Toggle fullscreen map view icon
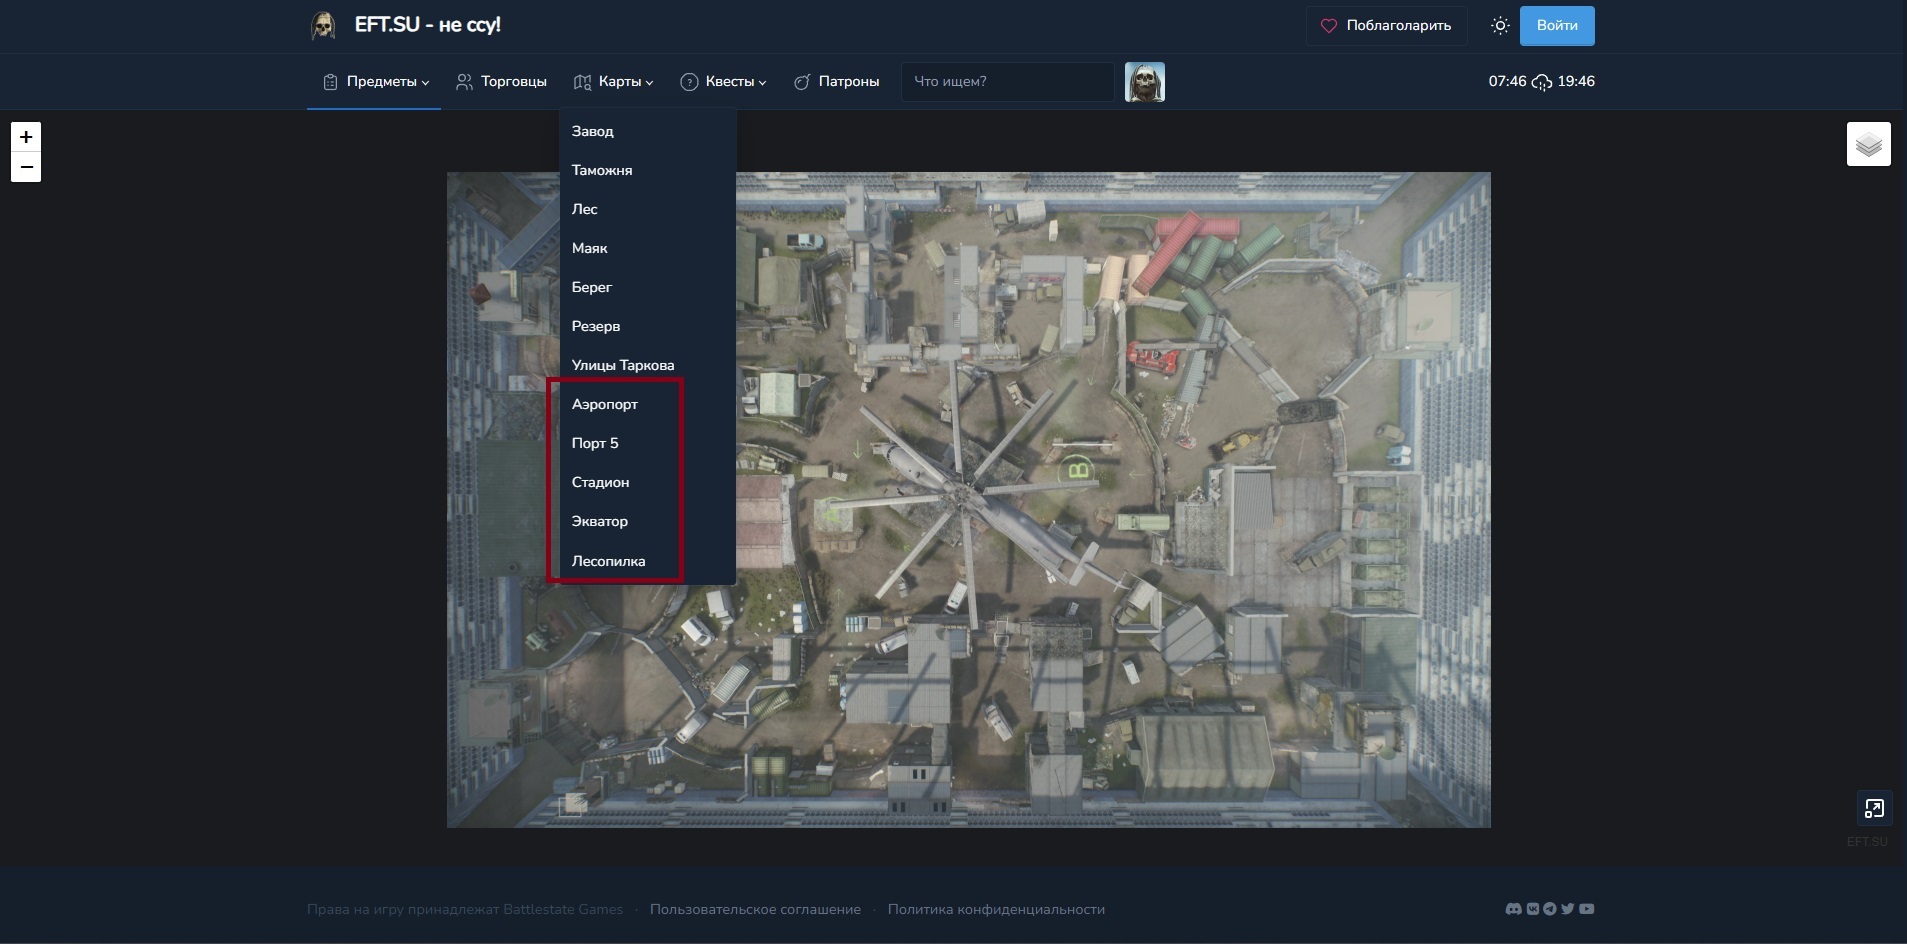The height and width of the screenshot is (944, 1907). [1874, 808]
